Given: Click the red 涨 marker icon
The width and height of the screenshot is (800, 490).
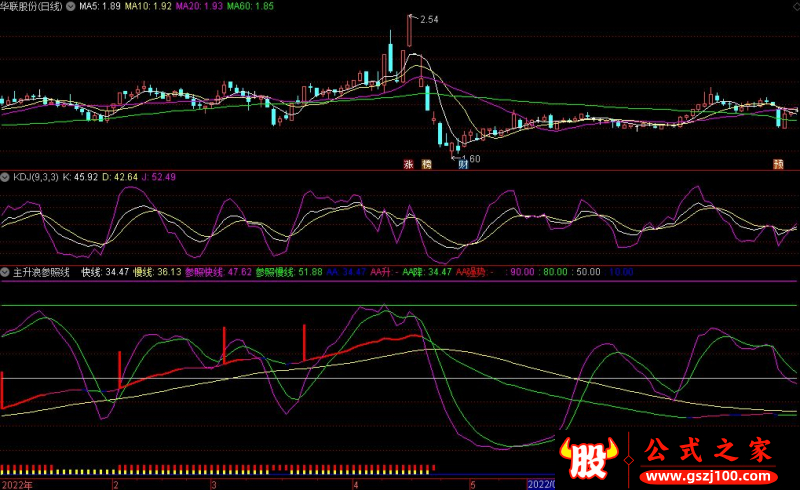Looking at the screenshot, I should (x=409, y=164).
